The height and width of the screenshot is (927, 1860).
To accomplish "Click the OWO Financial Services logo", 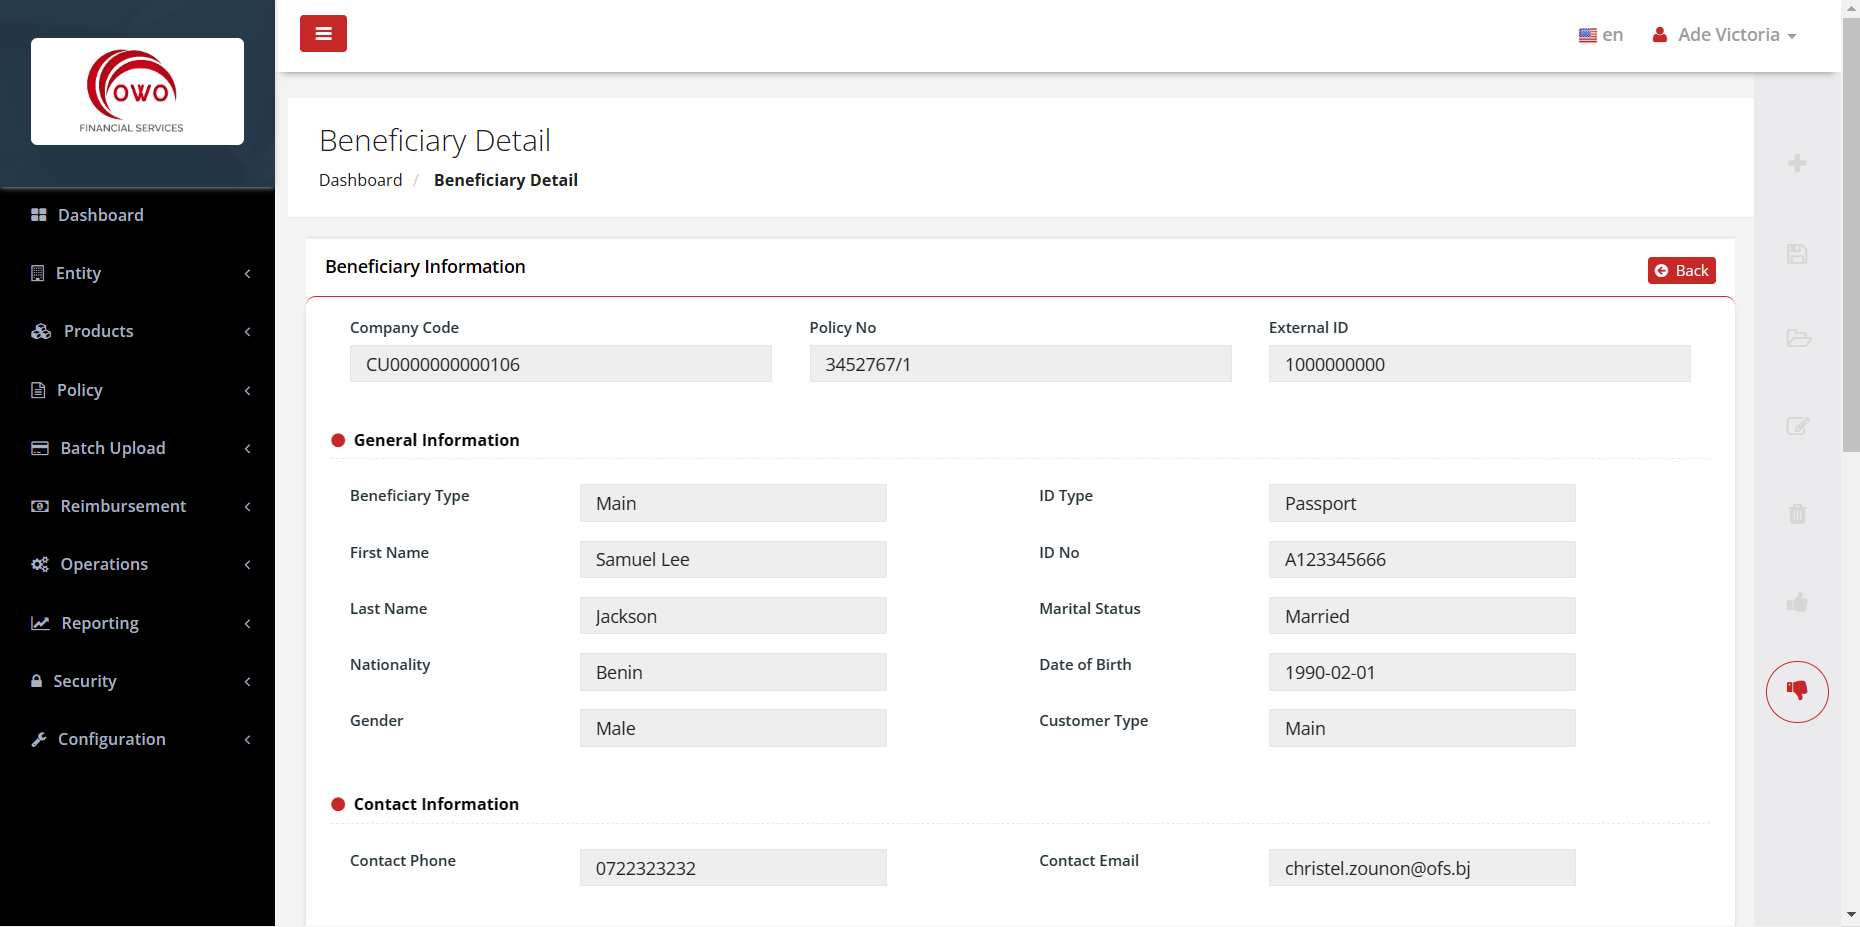I will click(x=137, y=91).
